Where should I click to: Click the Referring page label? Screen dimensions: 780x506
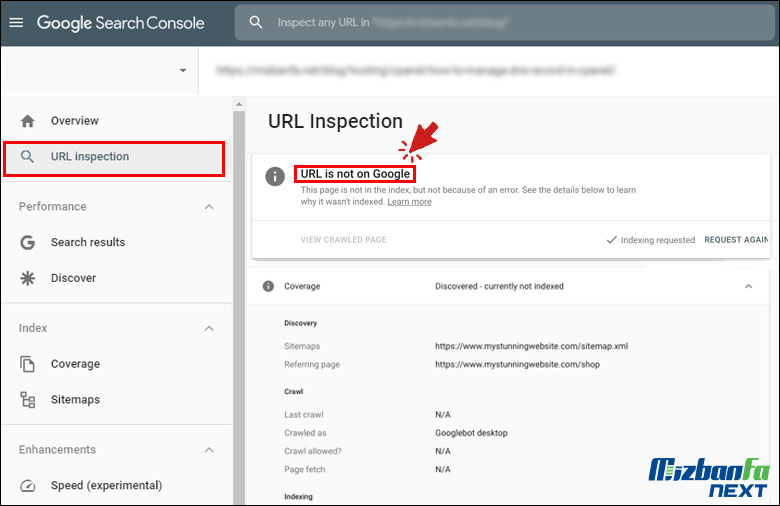312,364
